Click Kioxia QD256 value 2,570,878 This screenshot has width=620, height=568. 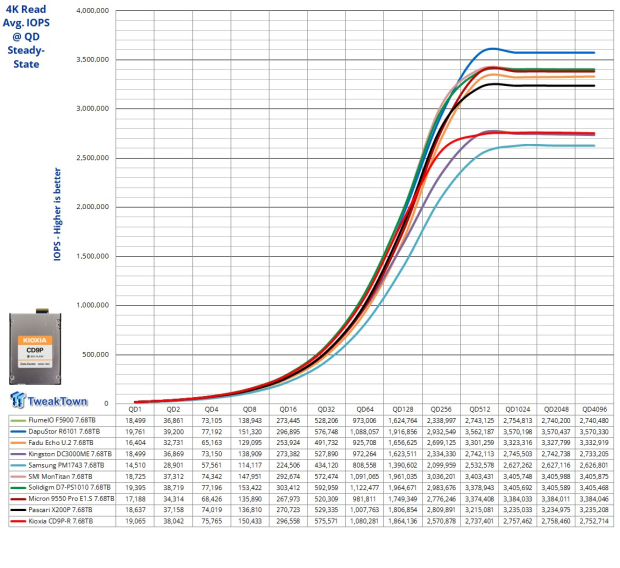441,521
